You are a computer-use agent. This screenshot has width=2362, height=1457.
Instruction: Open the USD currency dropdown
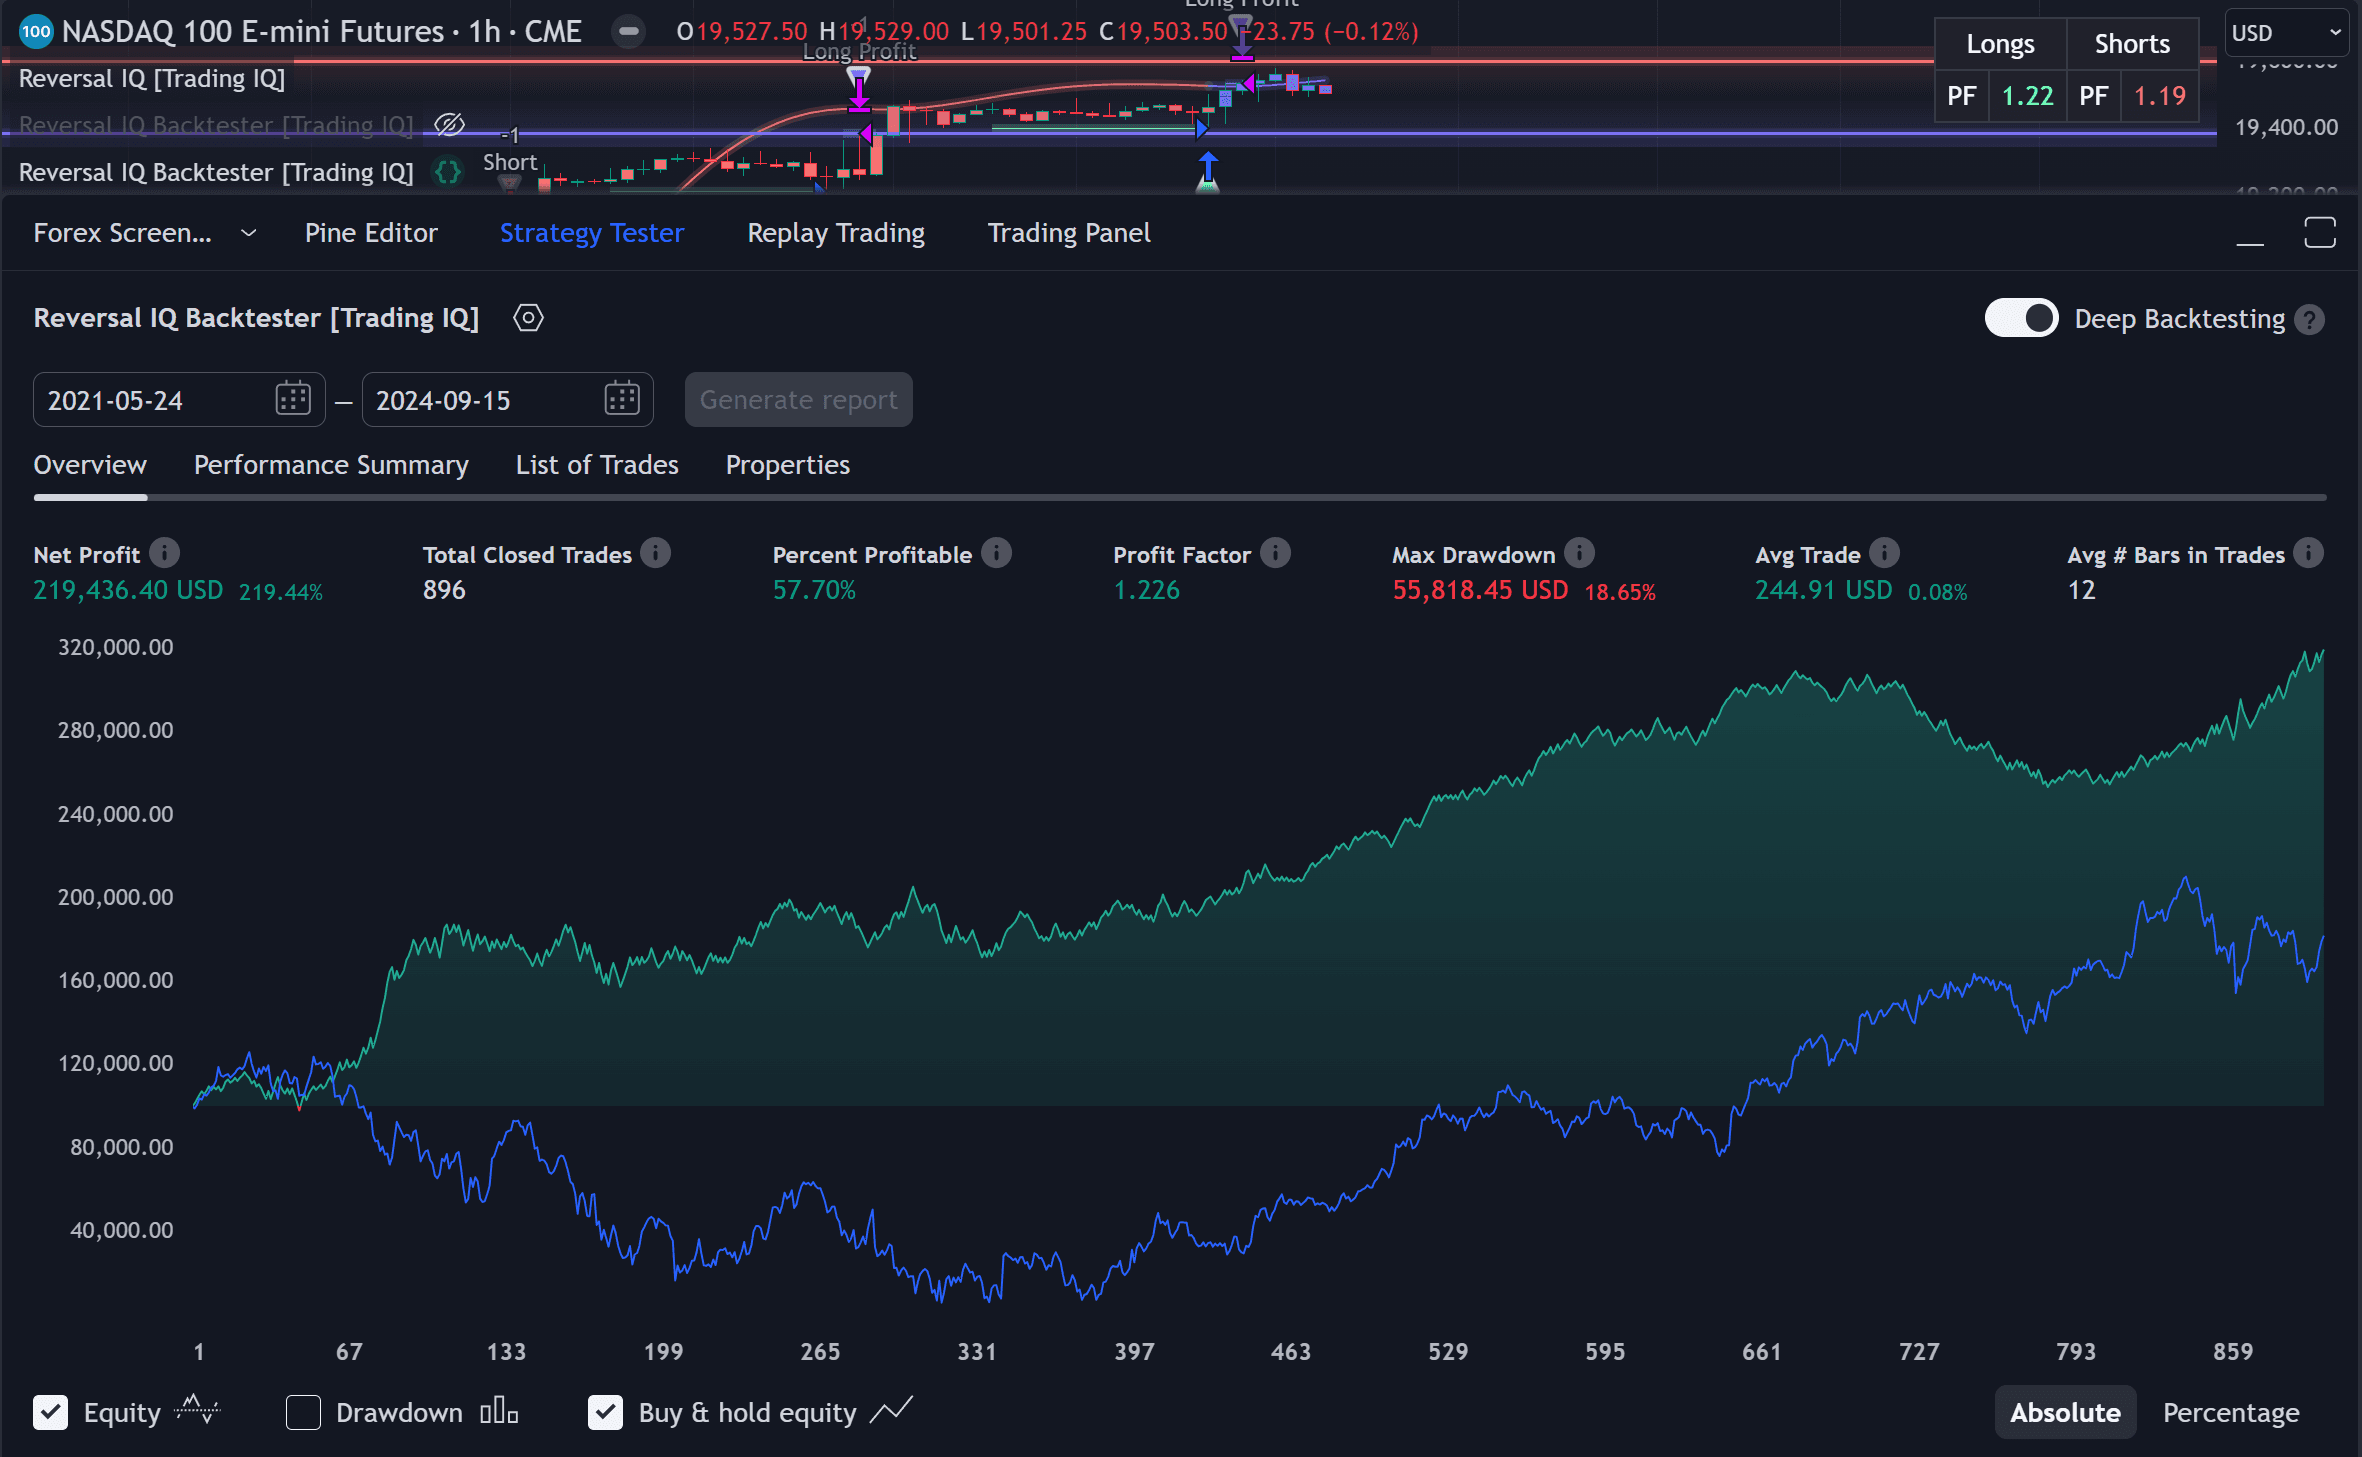2287,33
